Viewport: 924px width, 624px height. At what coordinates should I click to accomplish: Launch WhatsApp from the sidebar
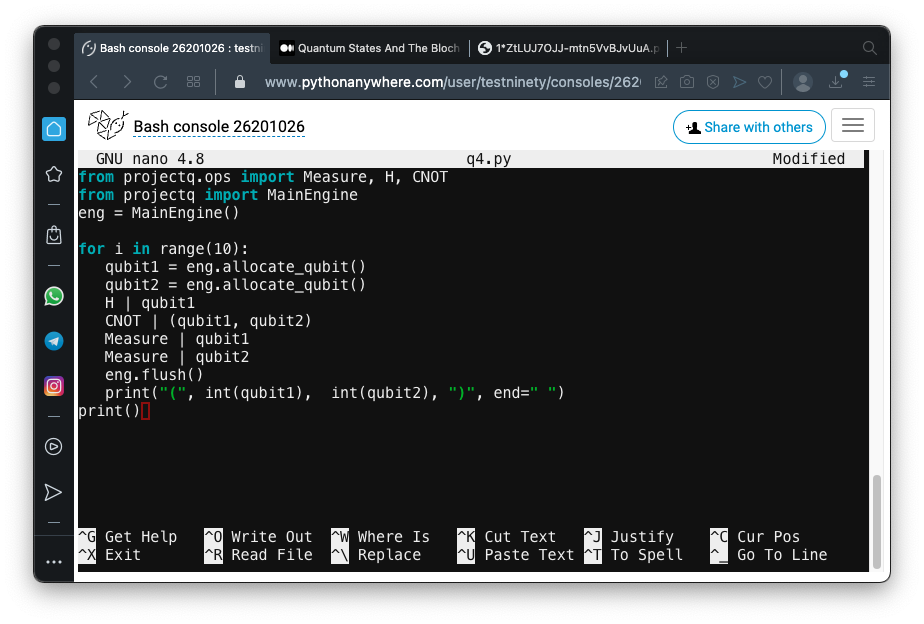(54, 296)
